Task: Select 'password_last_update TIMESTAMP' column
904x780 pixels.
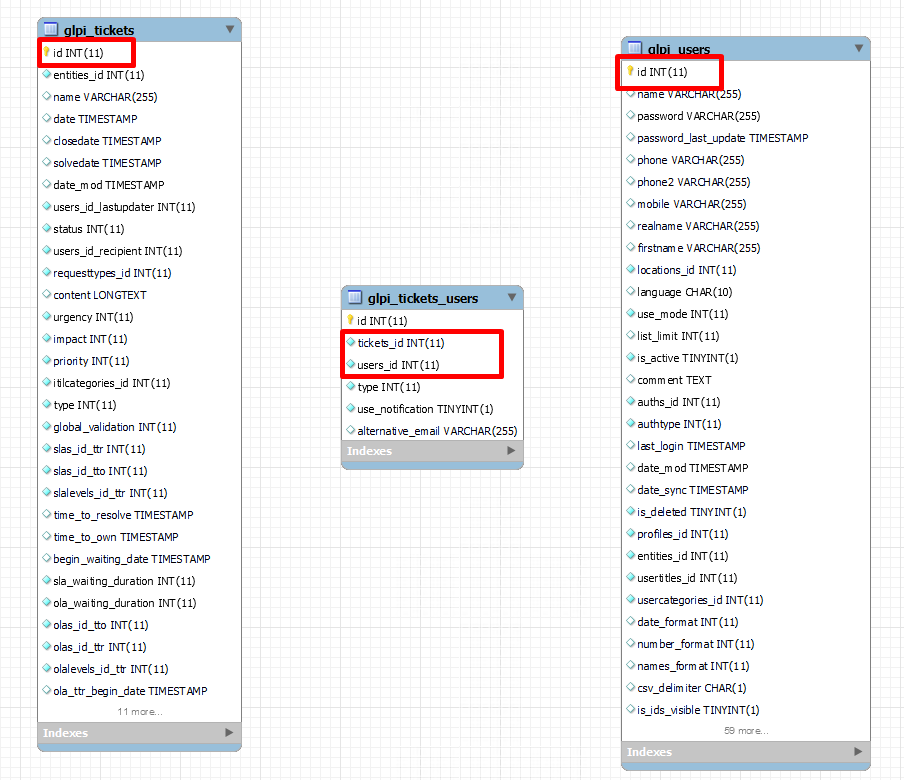Action: click(722, 138)
